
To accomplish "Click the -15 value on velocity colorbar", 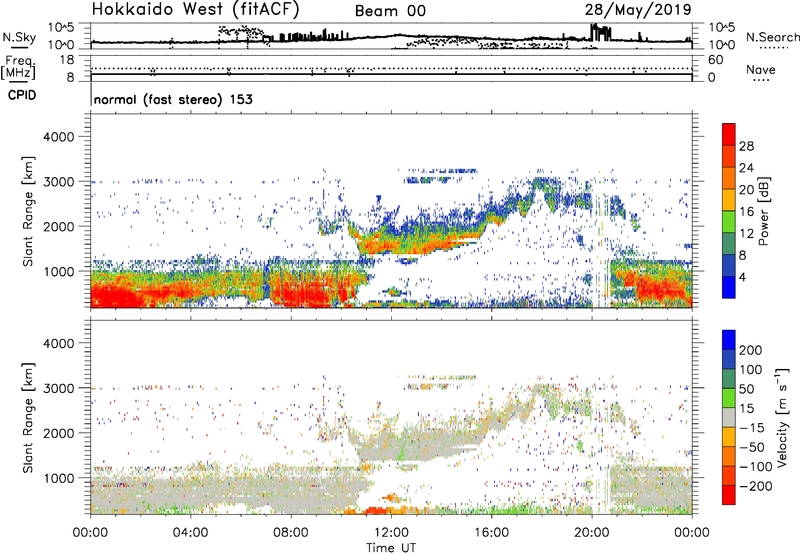I will pyautogui.click(x=752, y=428).
